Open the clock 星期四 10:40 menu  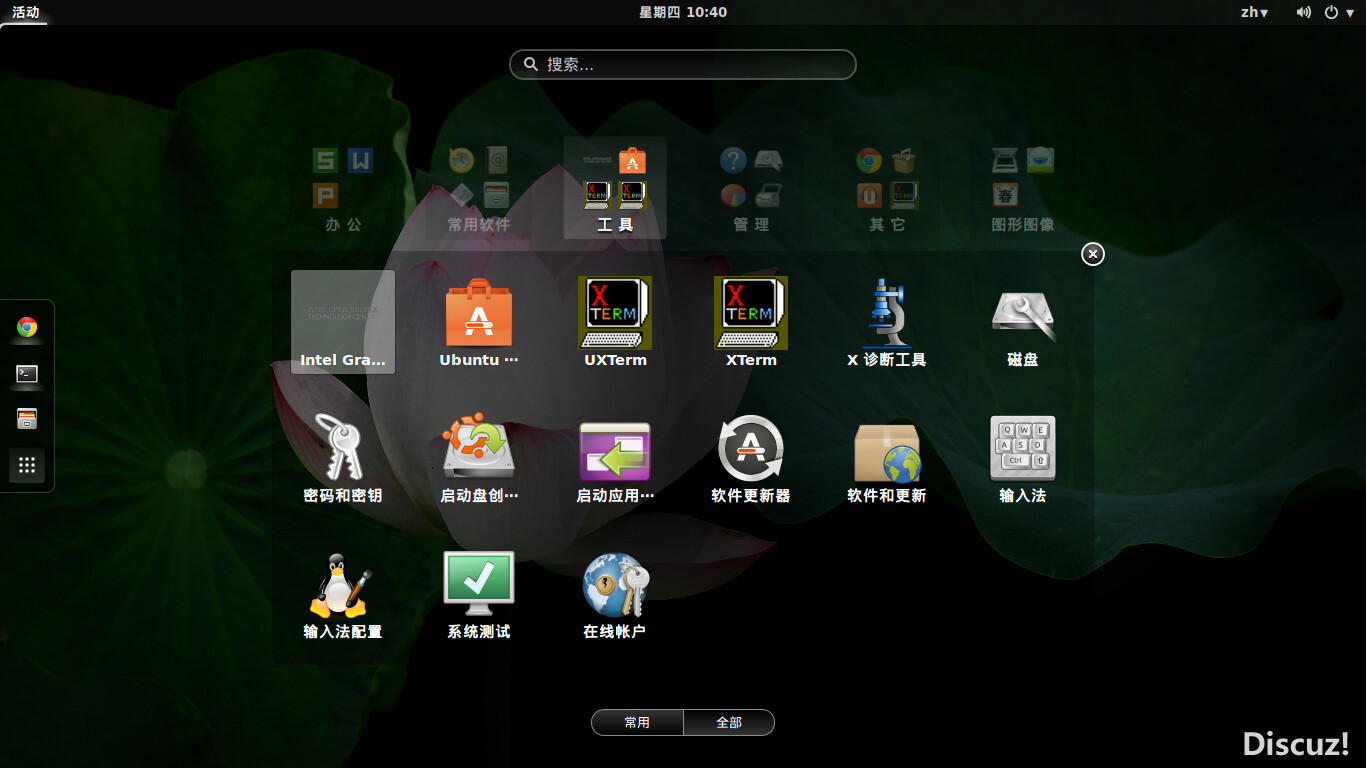pos(683,12)
